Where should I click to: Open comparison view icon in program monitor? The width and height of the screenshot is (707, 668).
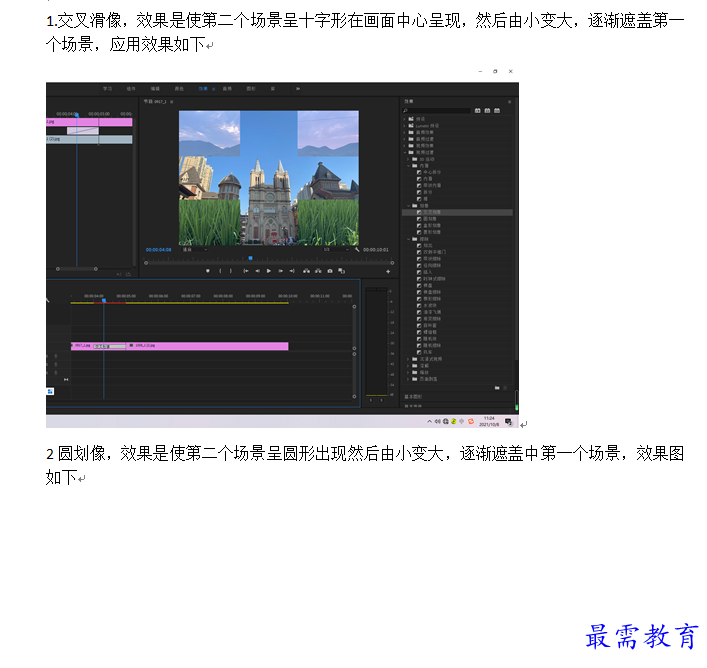341,271
